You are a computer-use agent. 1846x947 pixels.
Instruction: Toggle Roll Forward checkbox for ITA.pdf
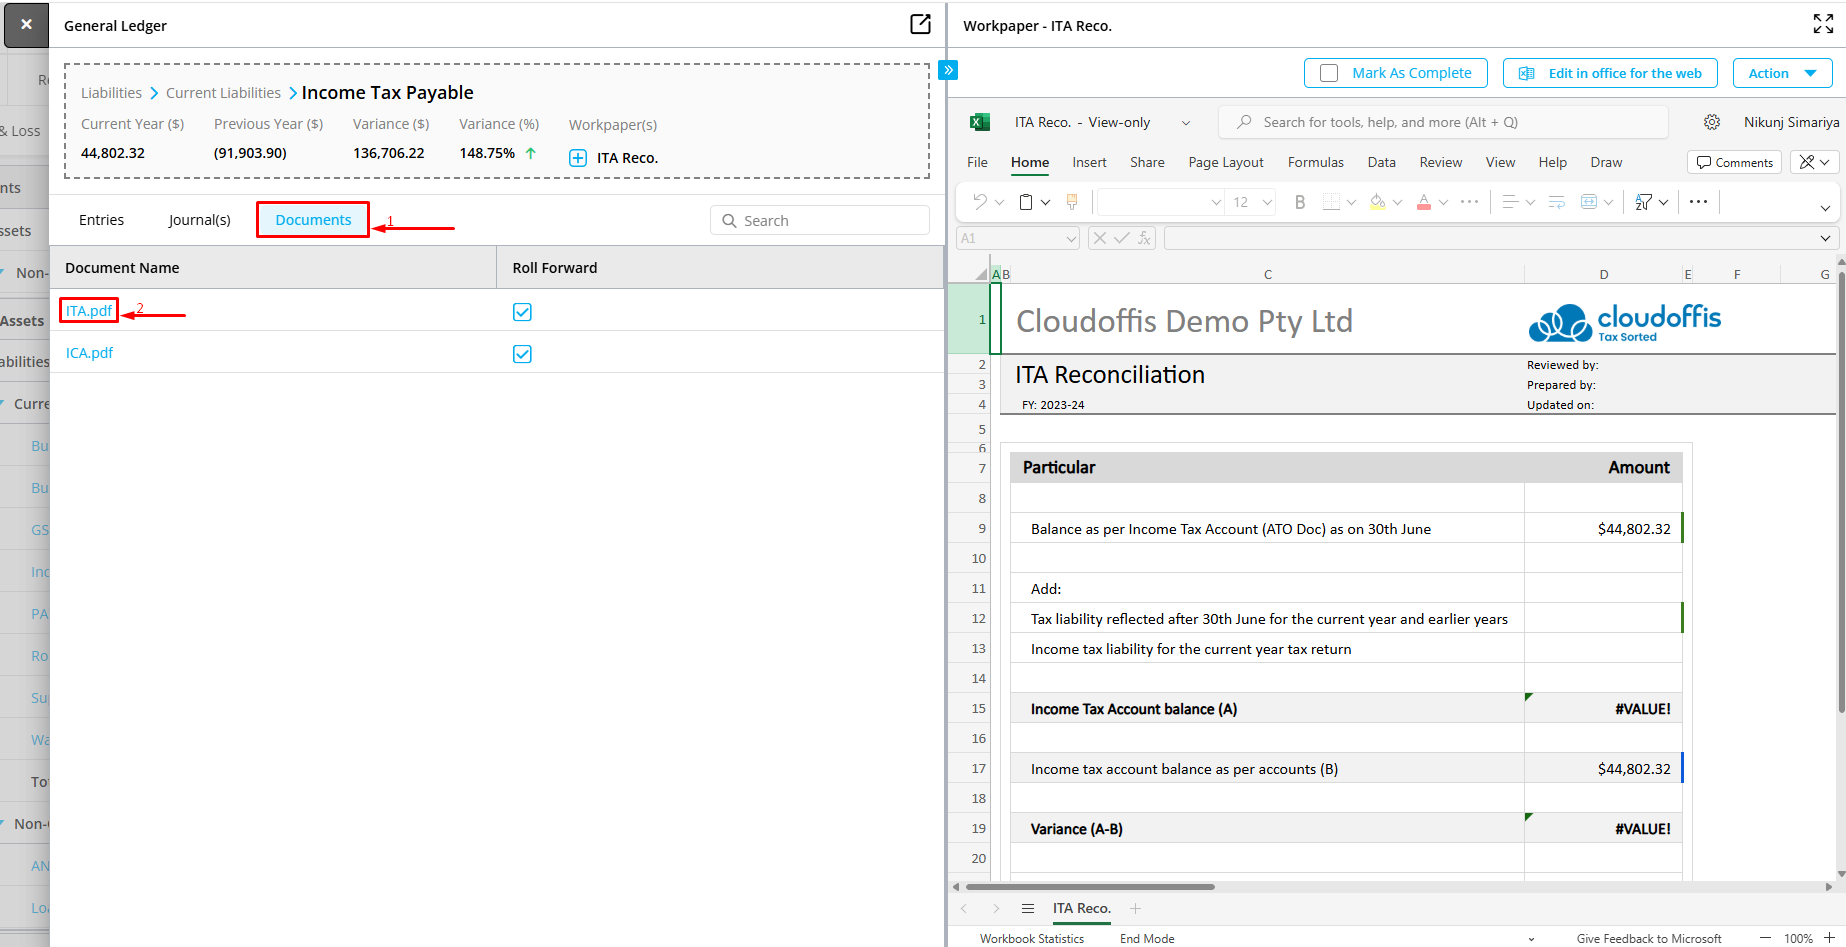tap(522, 312)
